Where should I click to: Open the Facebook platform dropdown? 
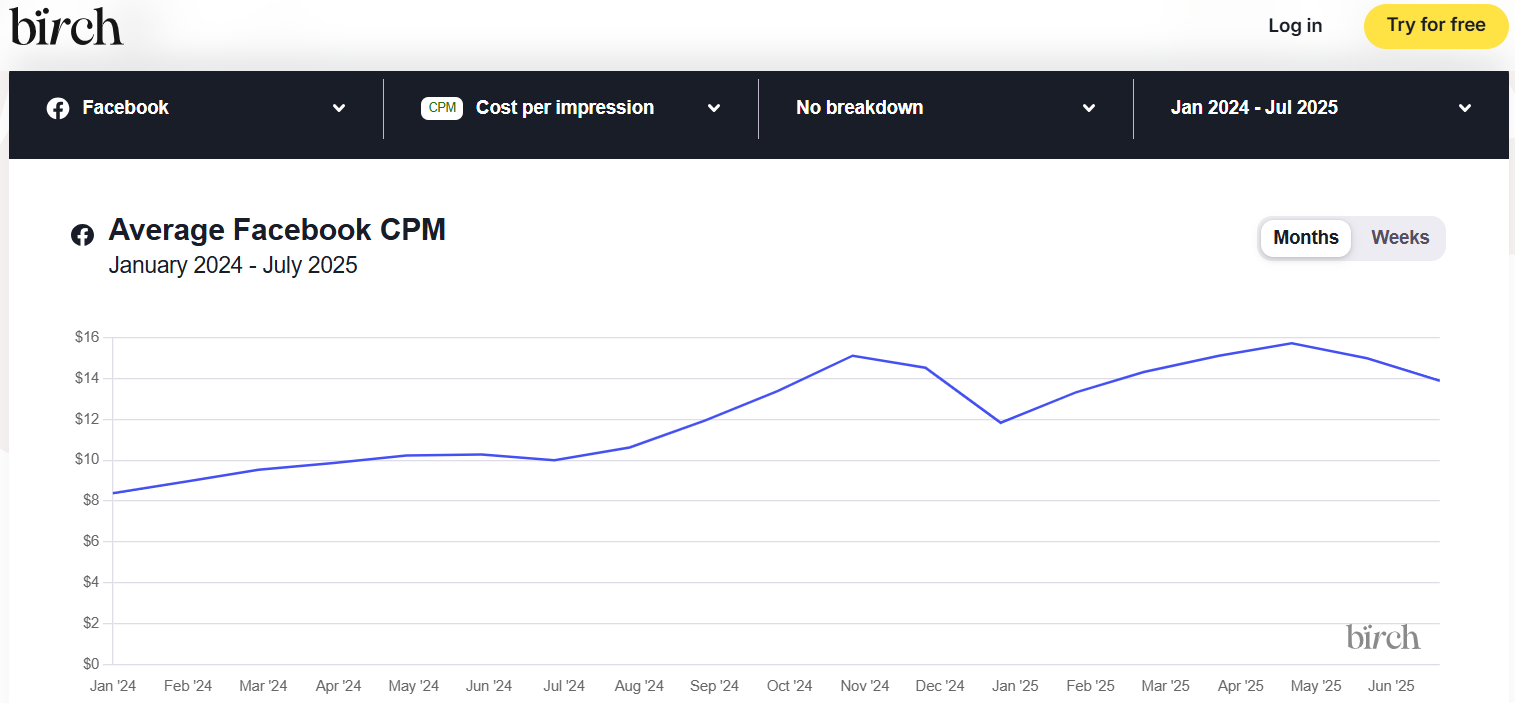[x=196, y=108]
